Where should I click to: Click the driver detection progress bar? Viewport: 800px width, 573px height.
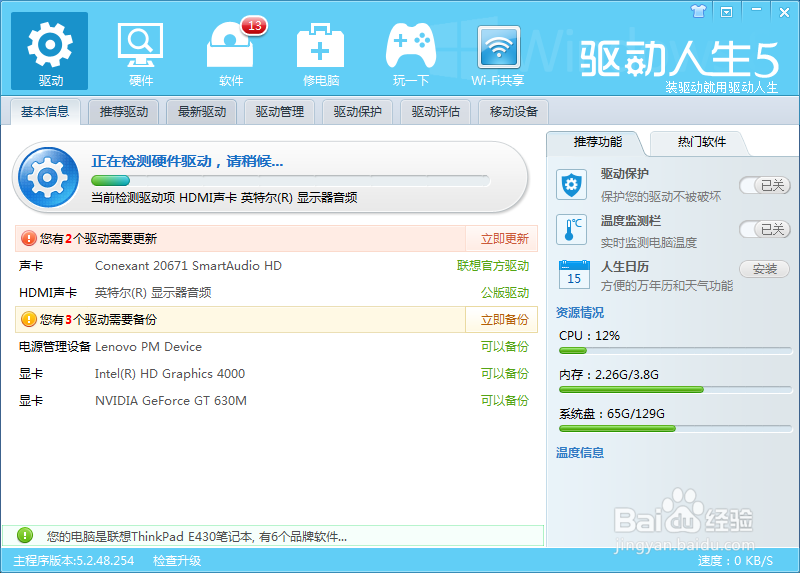pos(290,181)
